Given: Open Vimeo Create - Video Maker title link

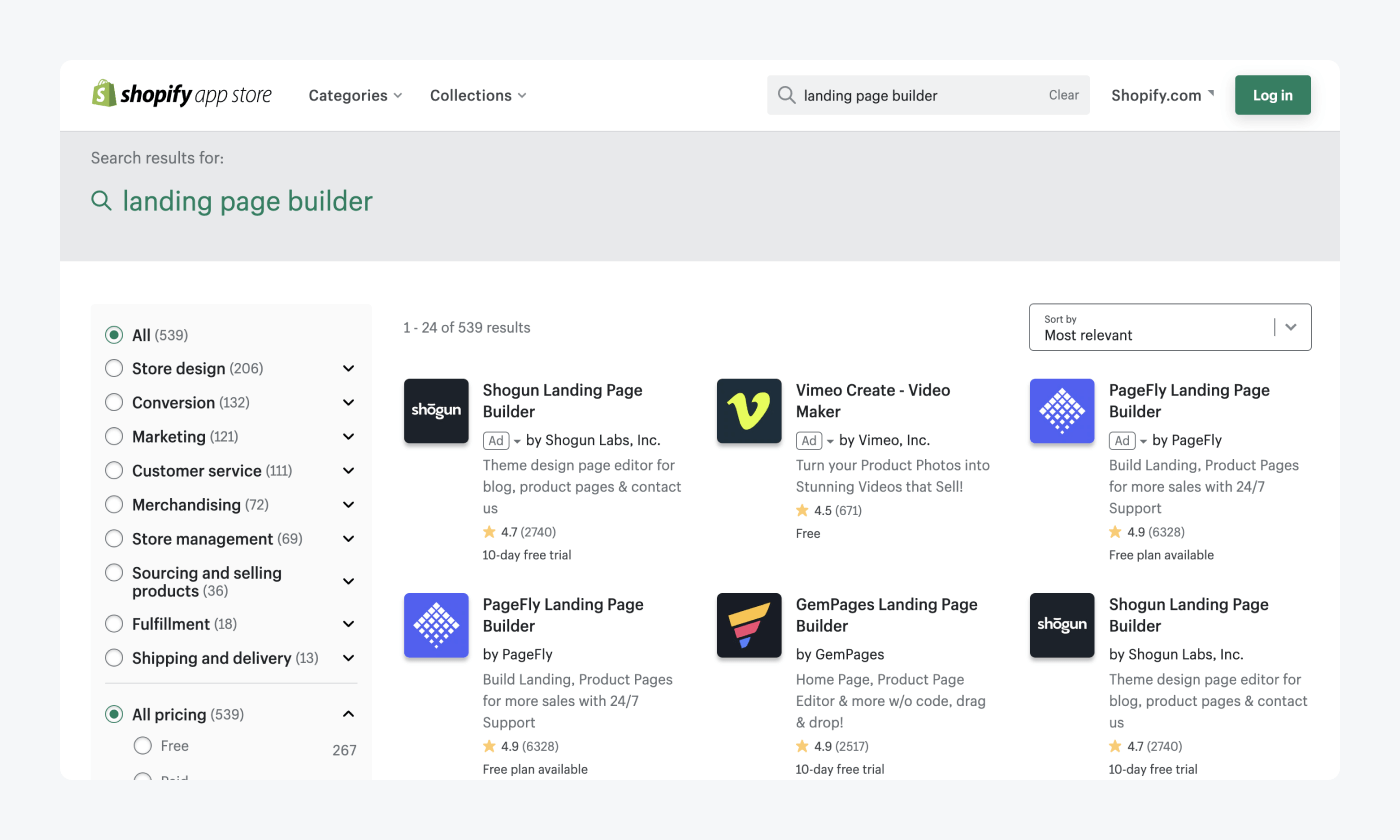Looking at the screenshot, I should tap(873, 401).
